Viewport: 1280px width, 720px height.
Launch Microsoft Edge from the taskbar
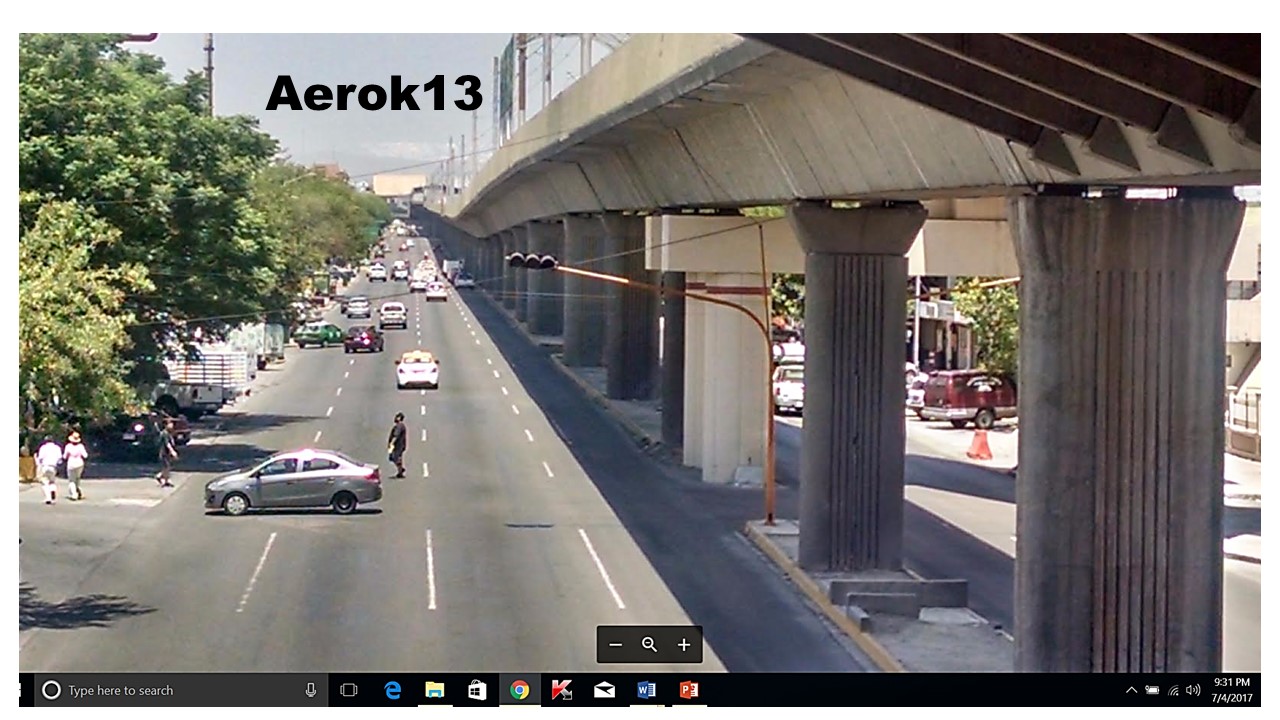[x=391, y=690]
